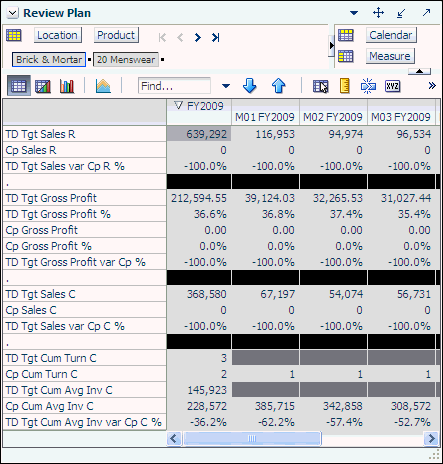This screenshot has width=443, height=464.
Task: Click the table-with-cursor toolbar icon
Action: point(321,86)
